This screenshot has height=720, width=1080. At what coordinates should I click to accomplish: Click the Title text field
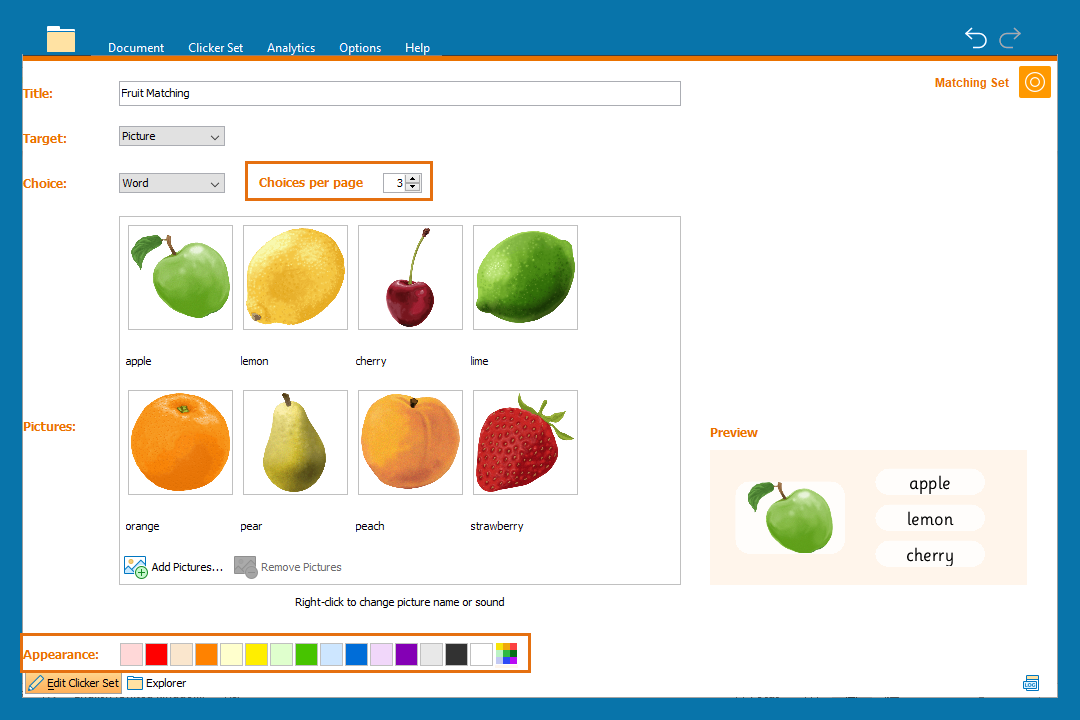point(399,93)
